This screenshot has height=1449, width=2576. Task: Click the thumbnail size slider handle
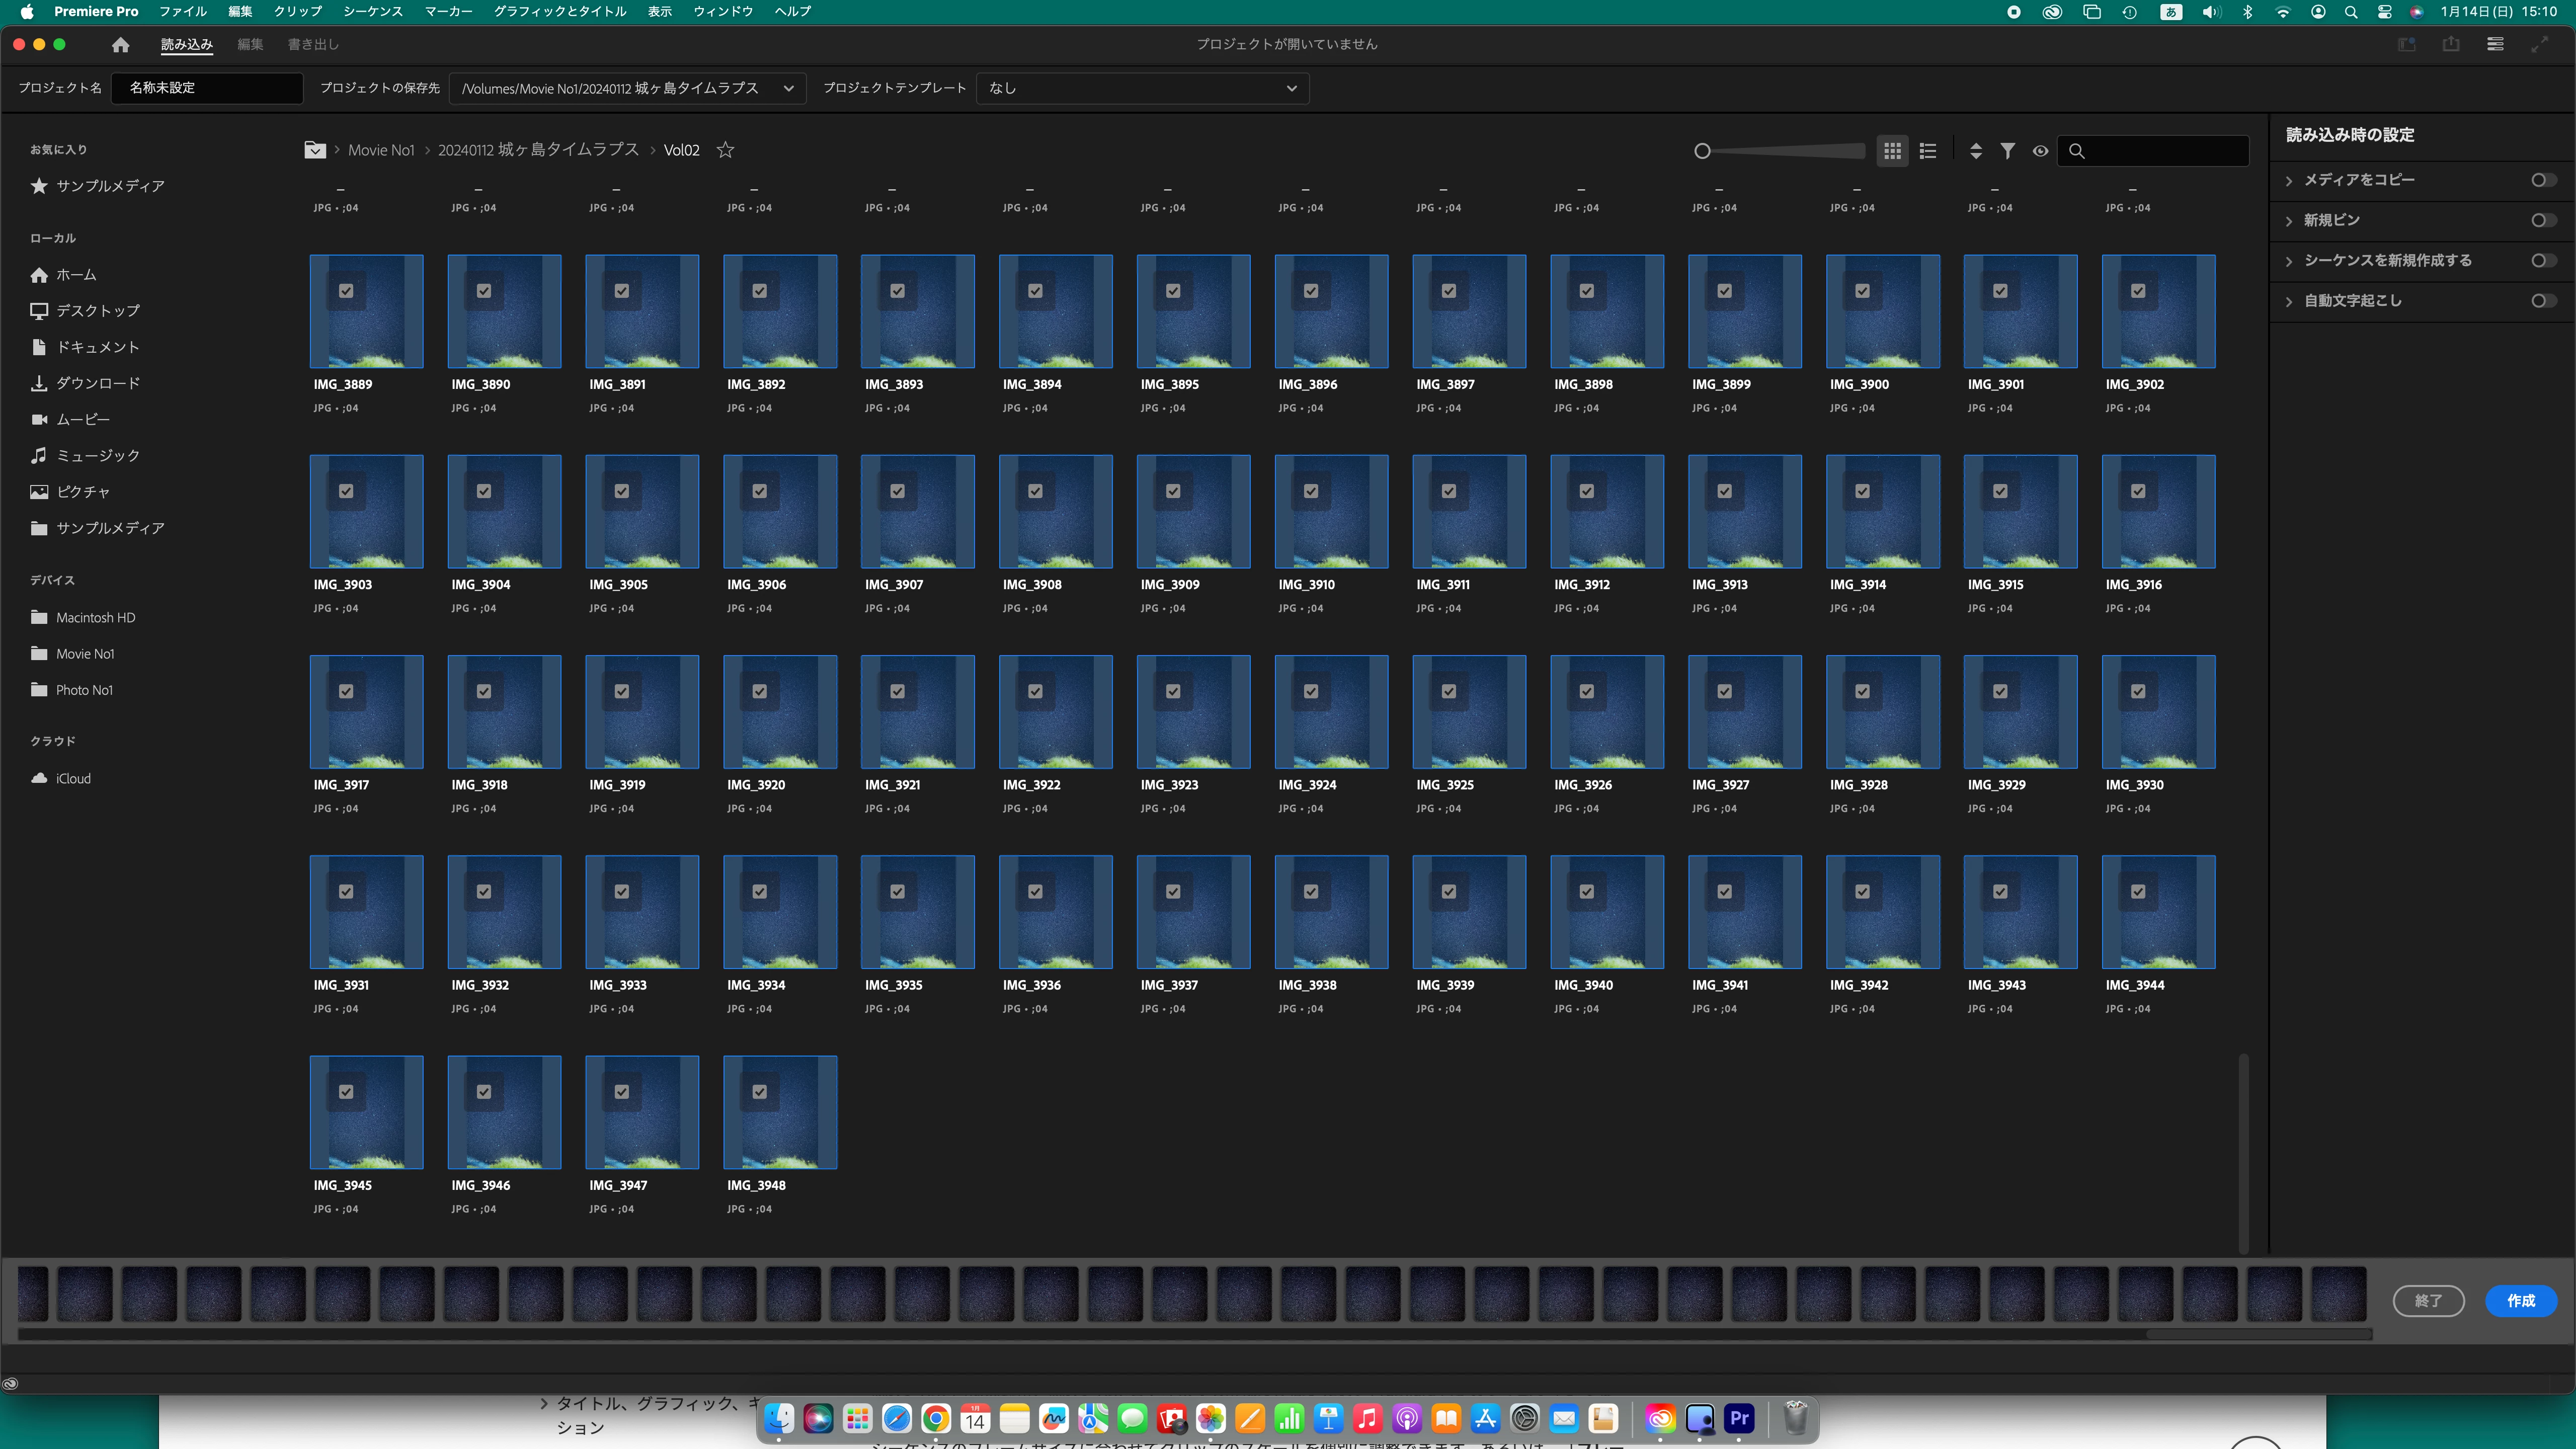tap(1702, 151)
